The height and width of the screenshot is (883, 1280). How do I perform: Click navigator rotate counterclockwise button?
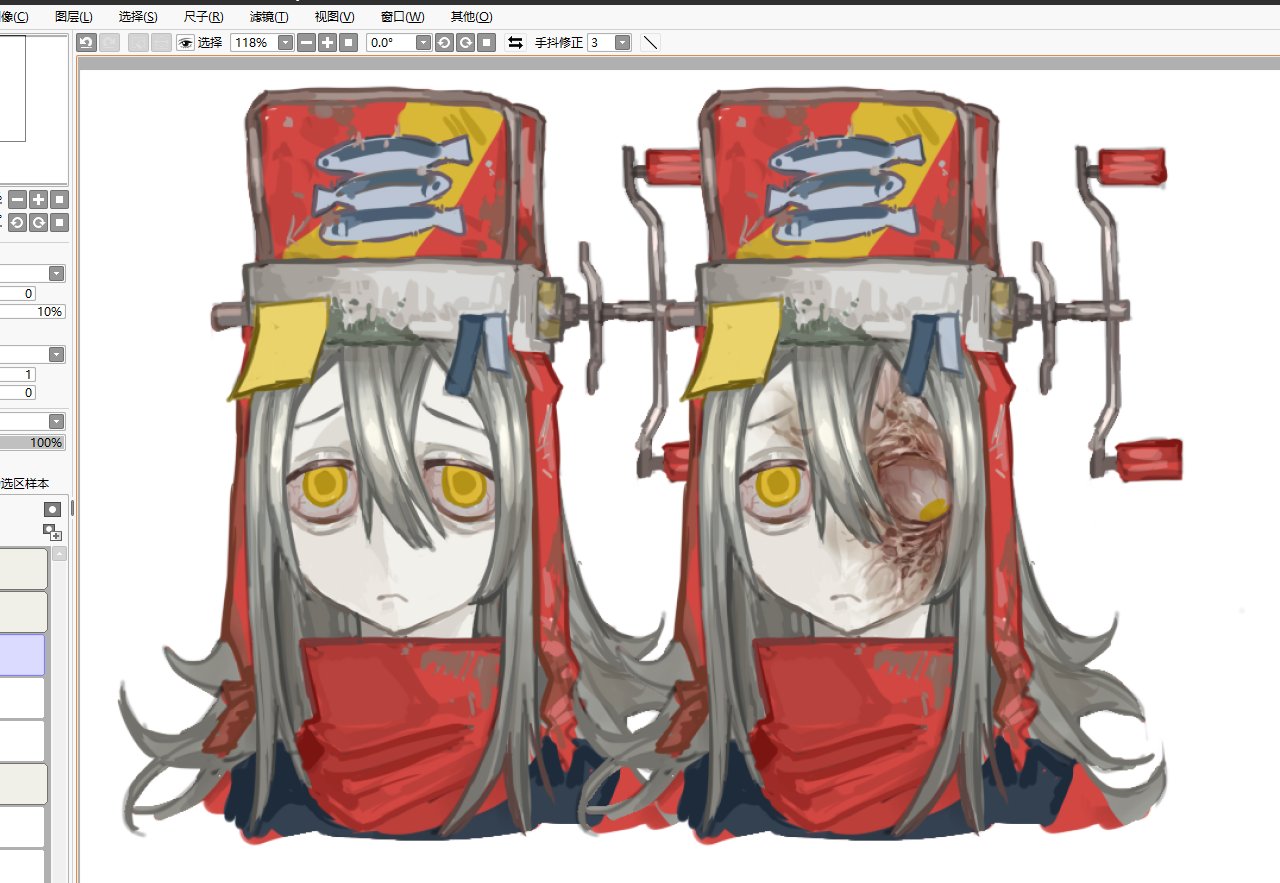coord(17,222)
